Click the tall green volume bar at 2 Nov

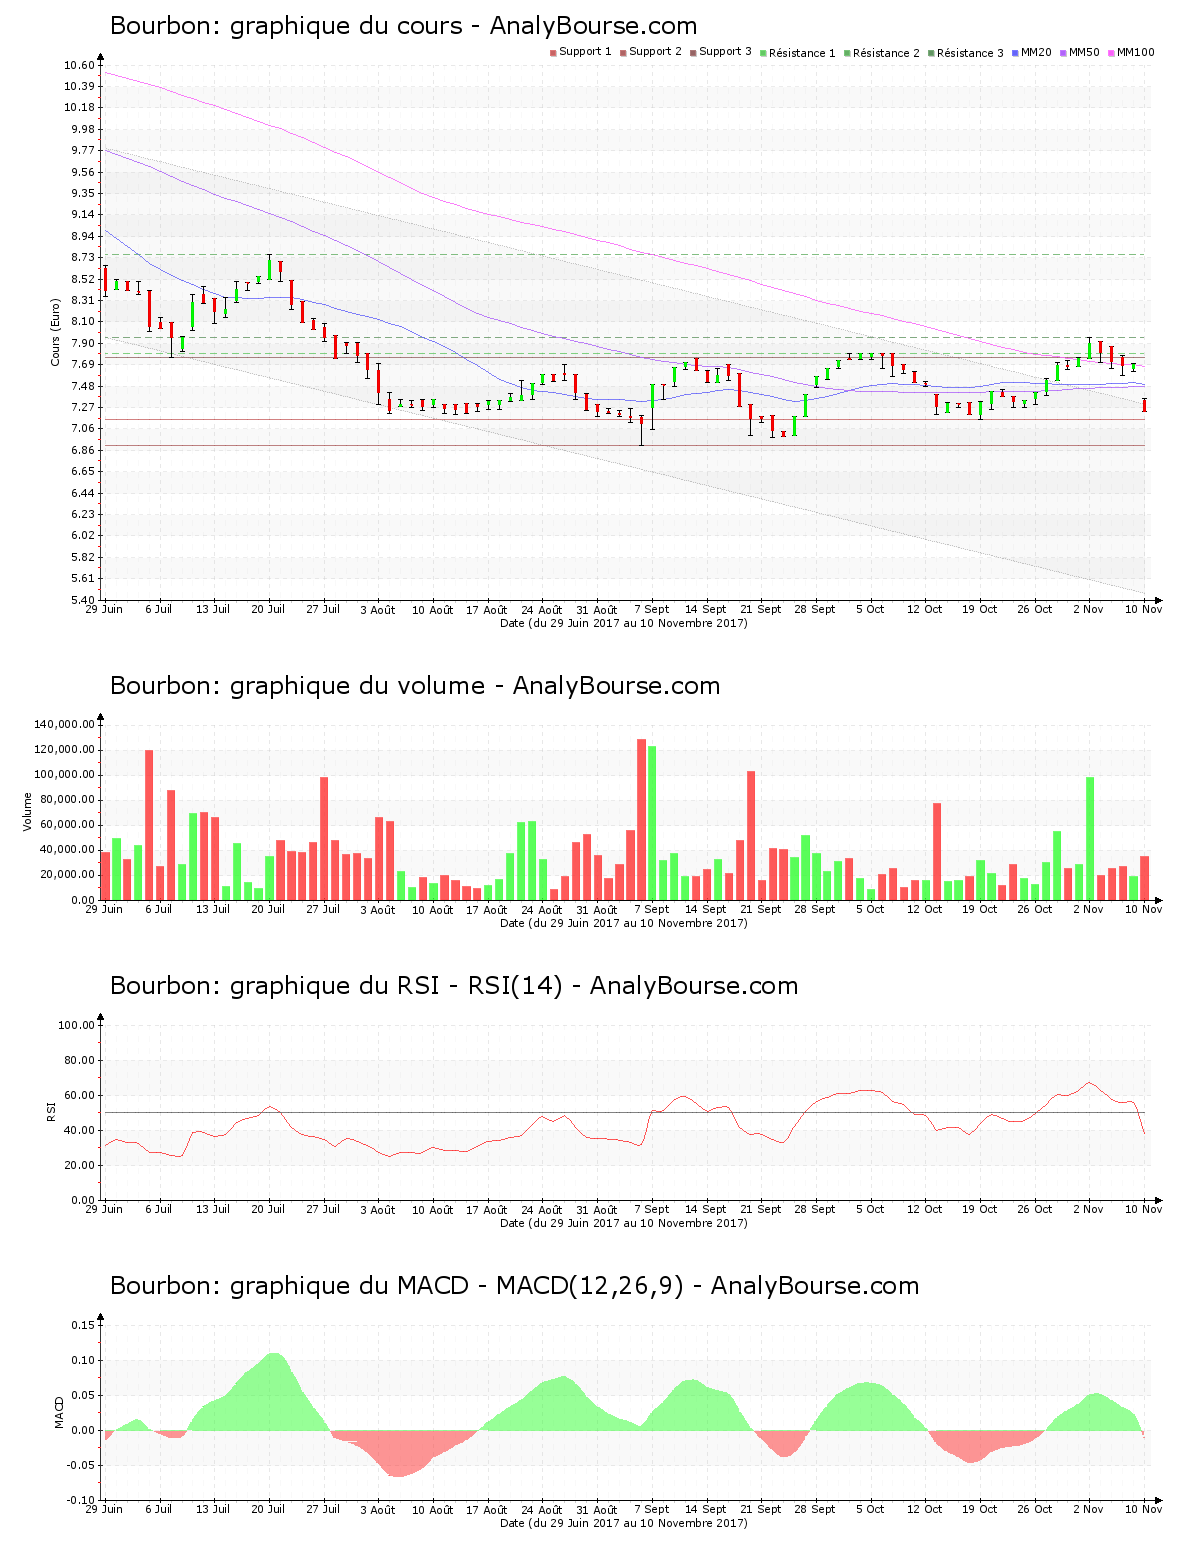point(1090,838)
